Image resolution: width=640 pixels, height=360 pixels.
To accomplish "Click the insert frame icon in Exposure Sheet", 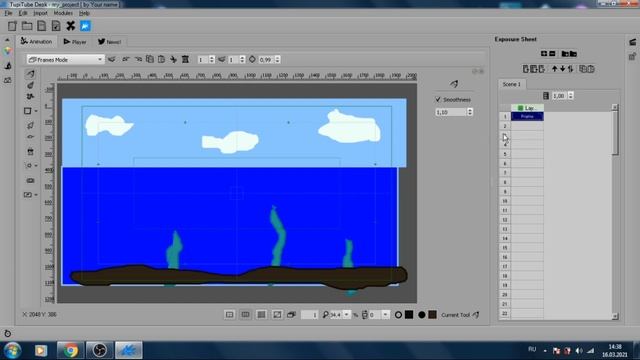I will pyautogui.click(x=526, y=69).
